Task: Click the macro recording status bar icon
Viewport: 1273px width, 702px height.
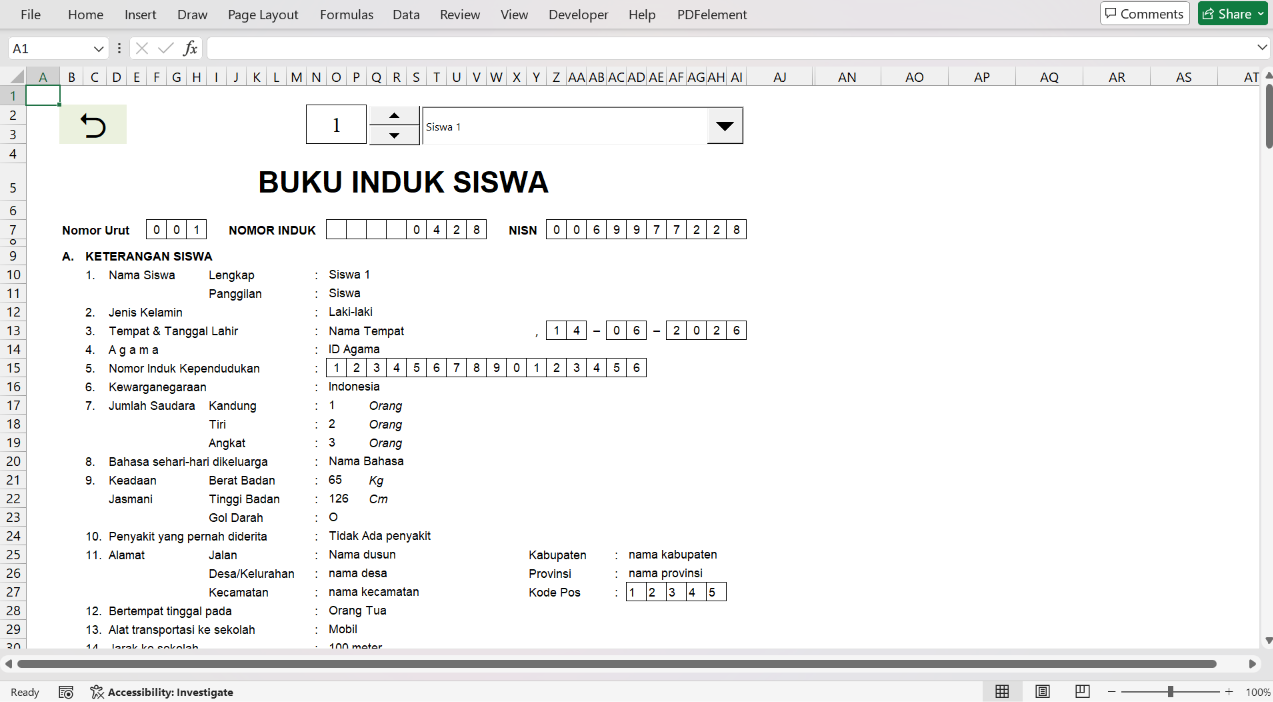Action: click(66, 692)
